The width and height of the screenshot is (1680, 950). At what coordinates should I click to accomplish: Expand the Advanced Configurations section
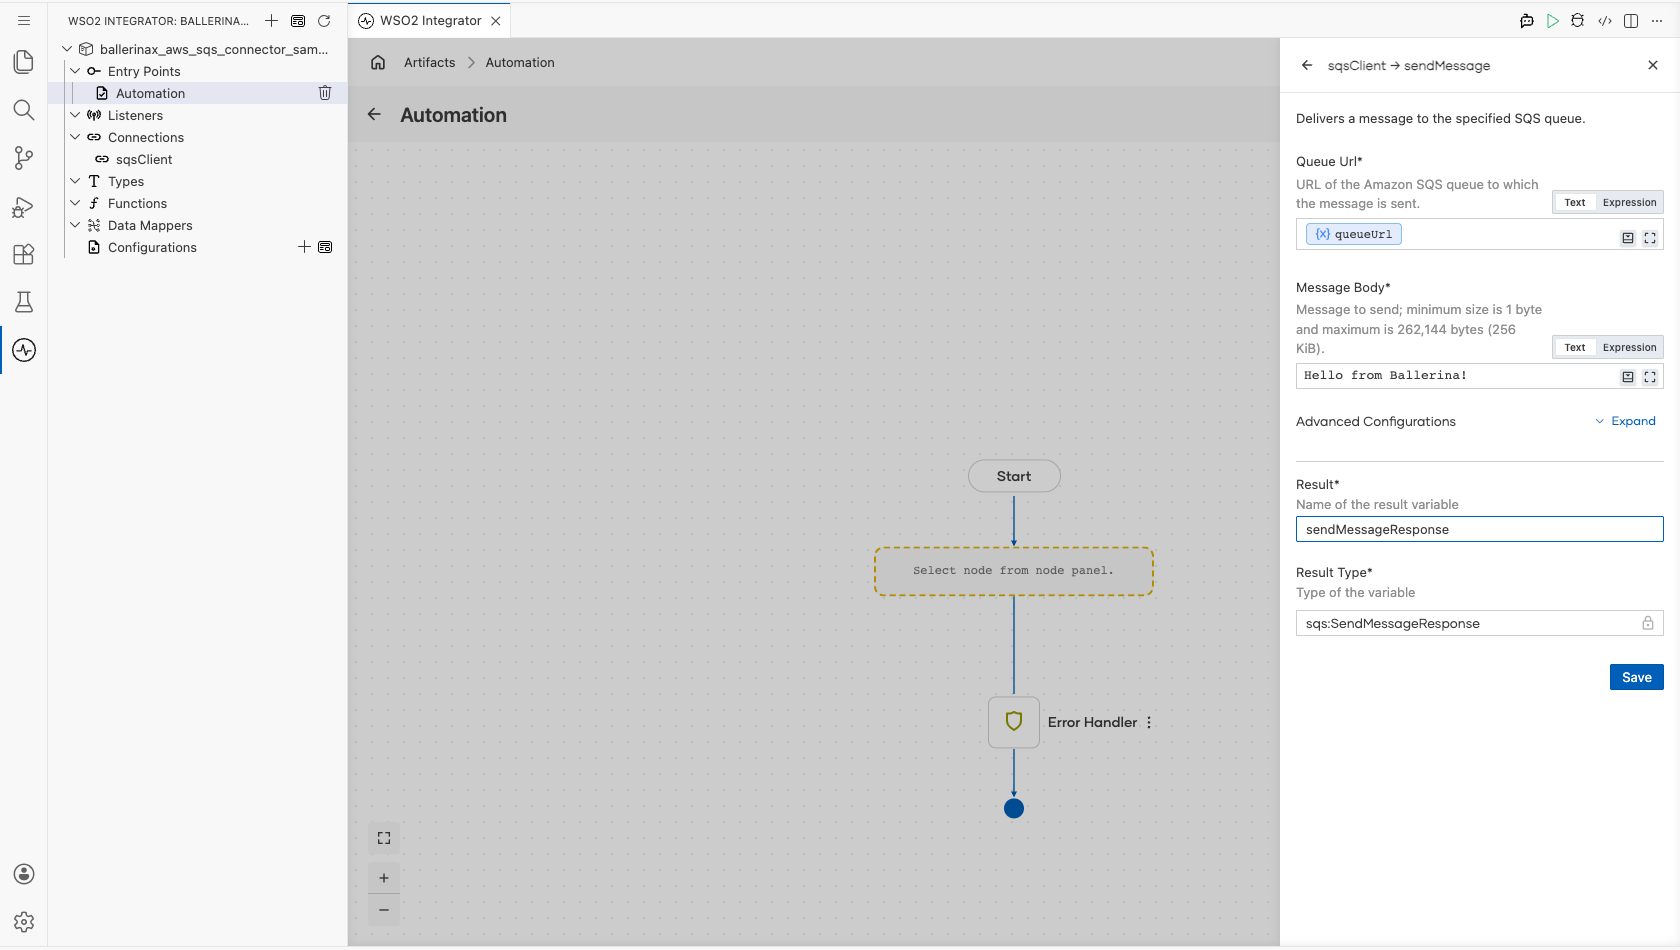click(1626, 421)
